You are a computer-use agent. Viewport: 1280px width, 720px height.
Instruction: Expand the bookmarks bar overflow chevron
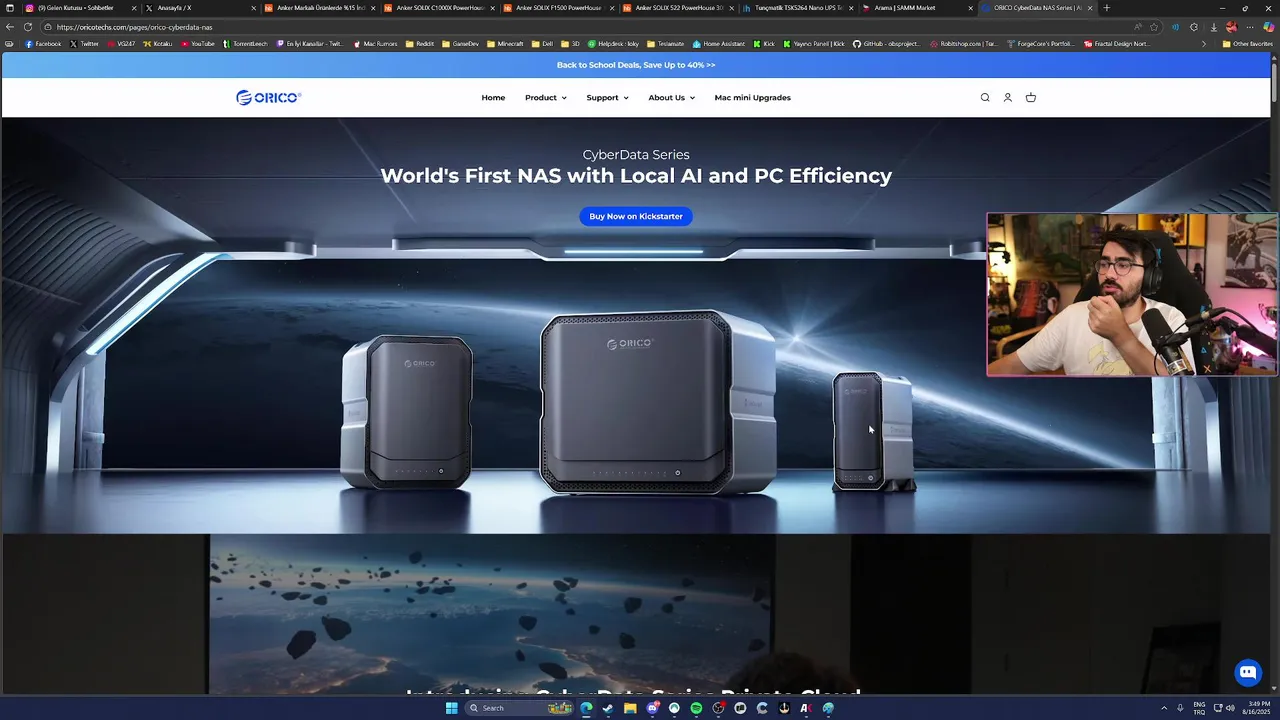click(x=1203, y=44)
